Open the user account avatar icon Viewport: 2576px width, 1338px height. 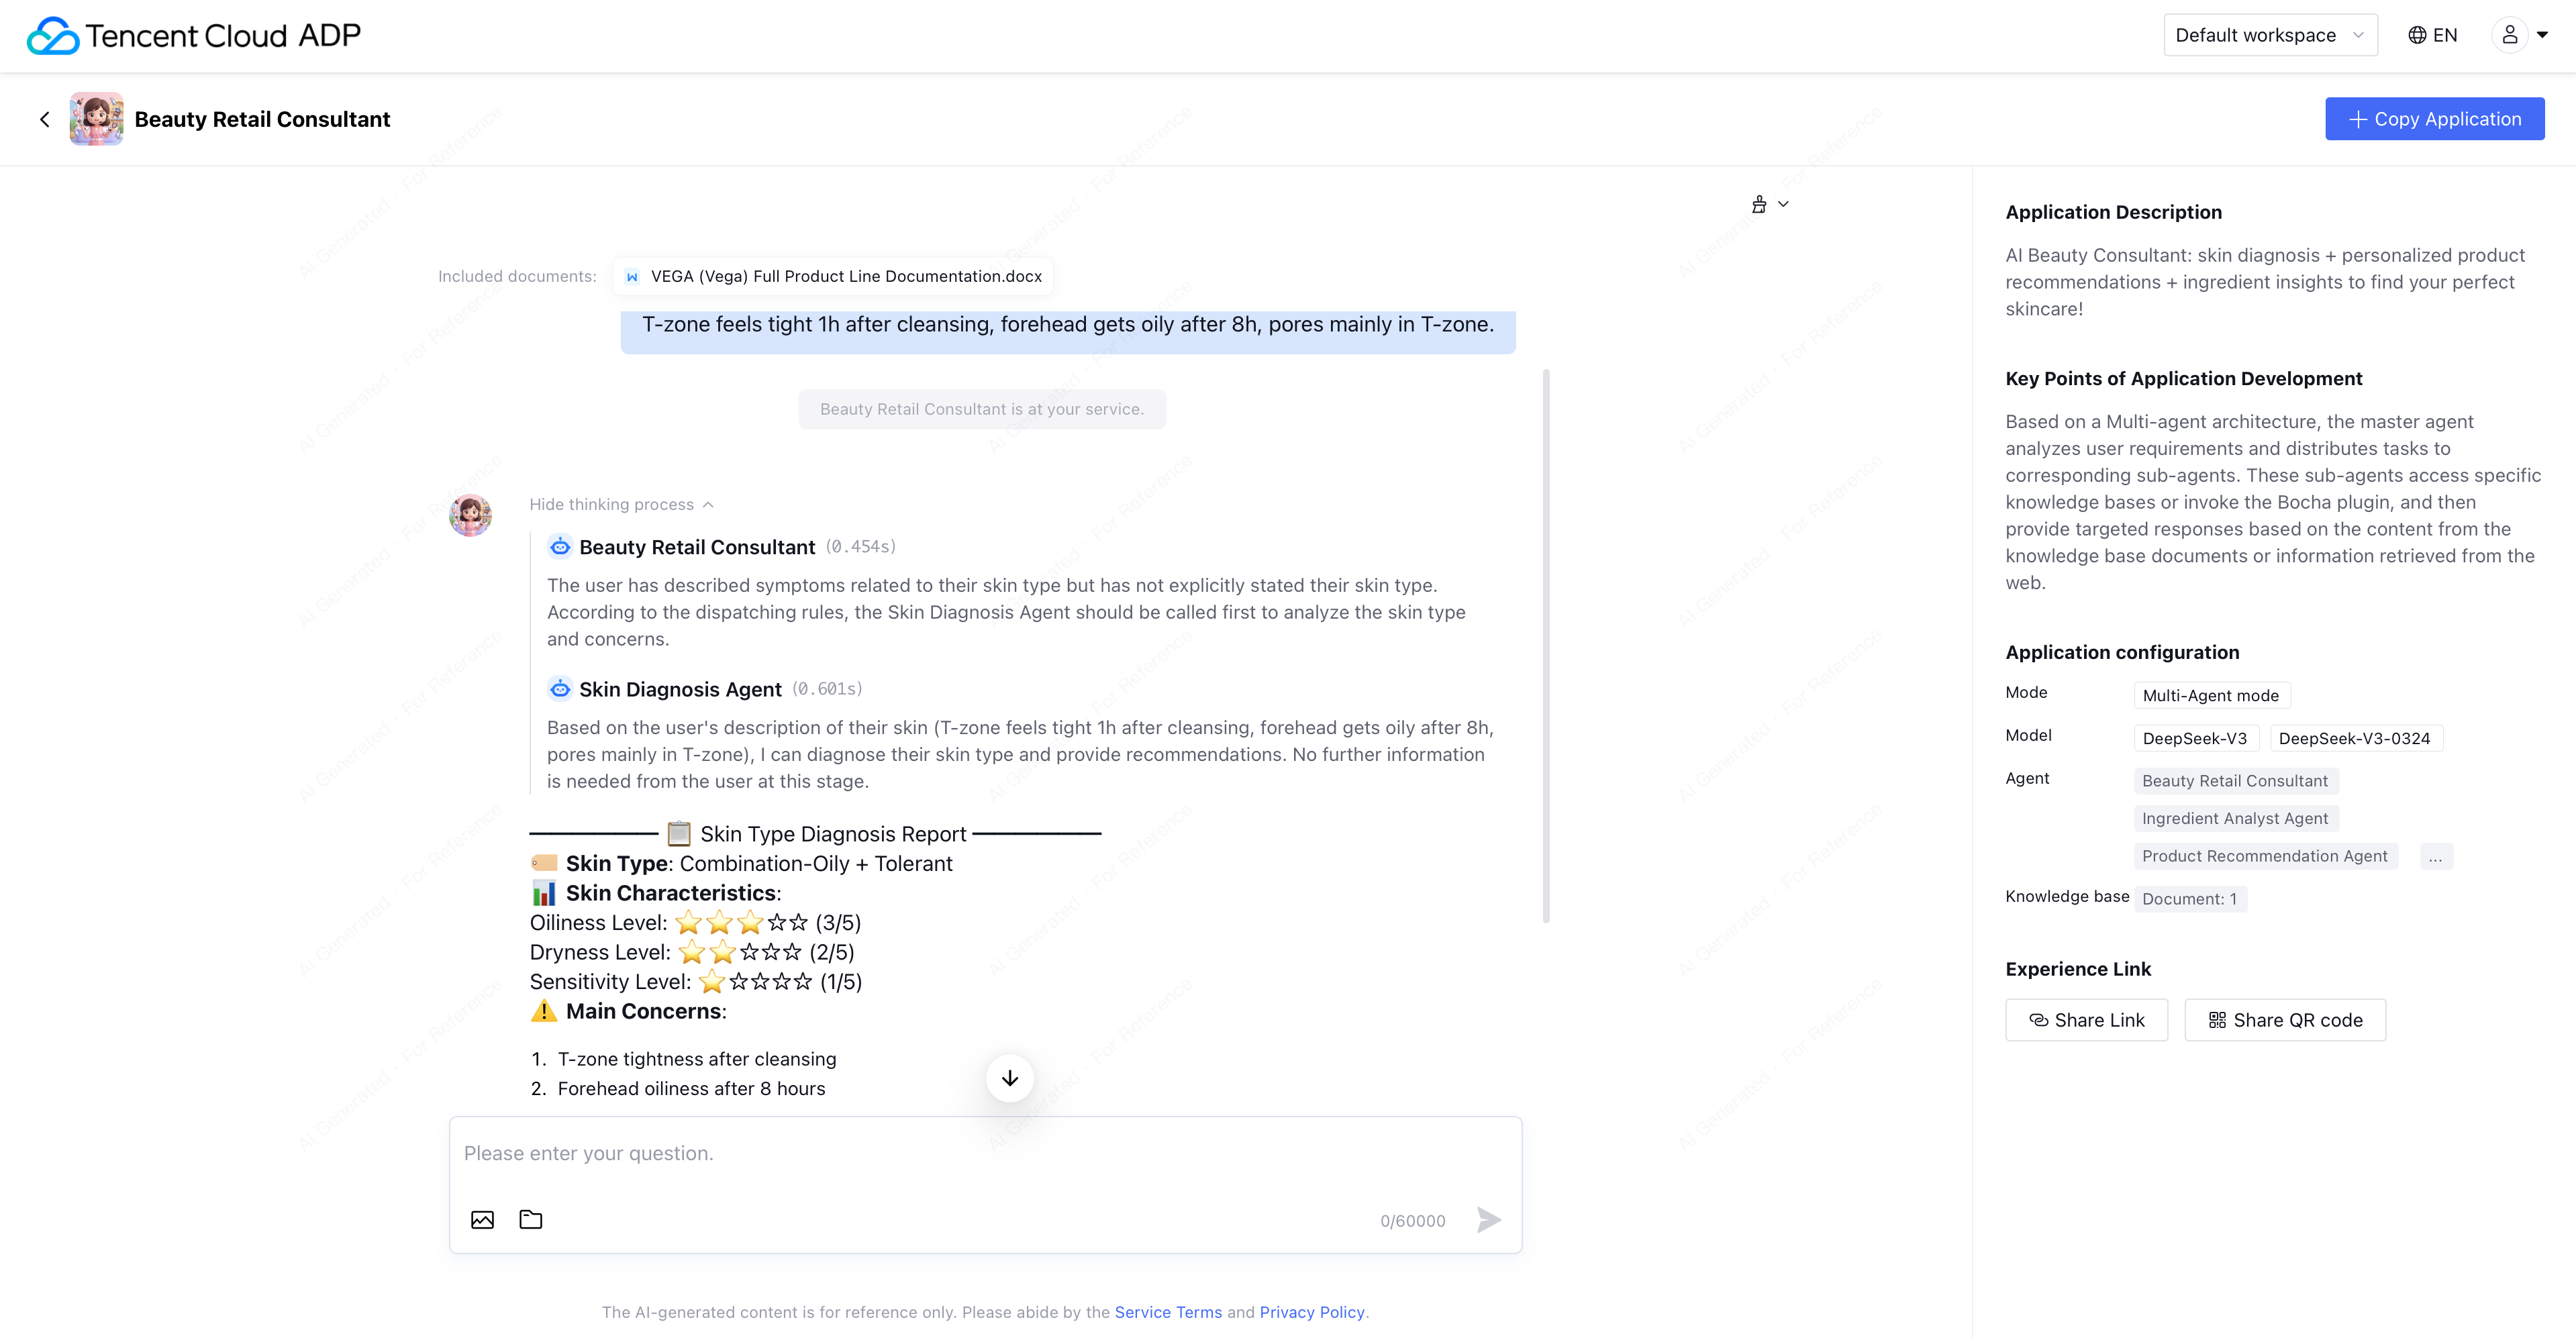click(2509, 35)
